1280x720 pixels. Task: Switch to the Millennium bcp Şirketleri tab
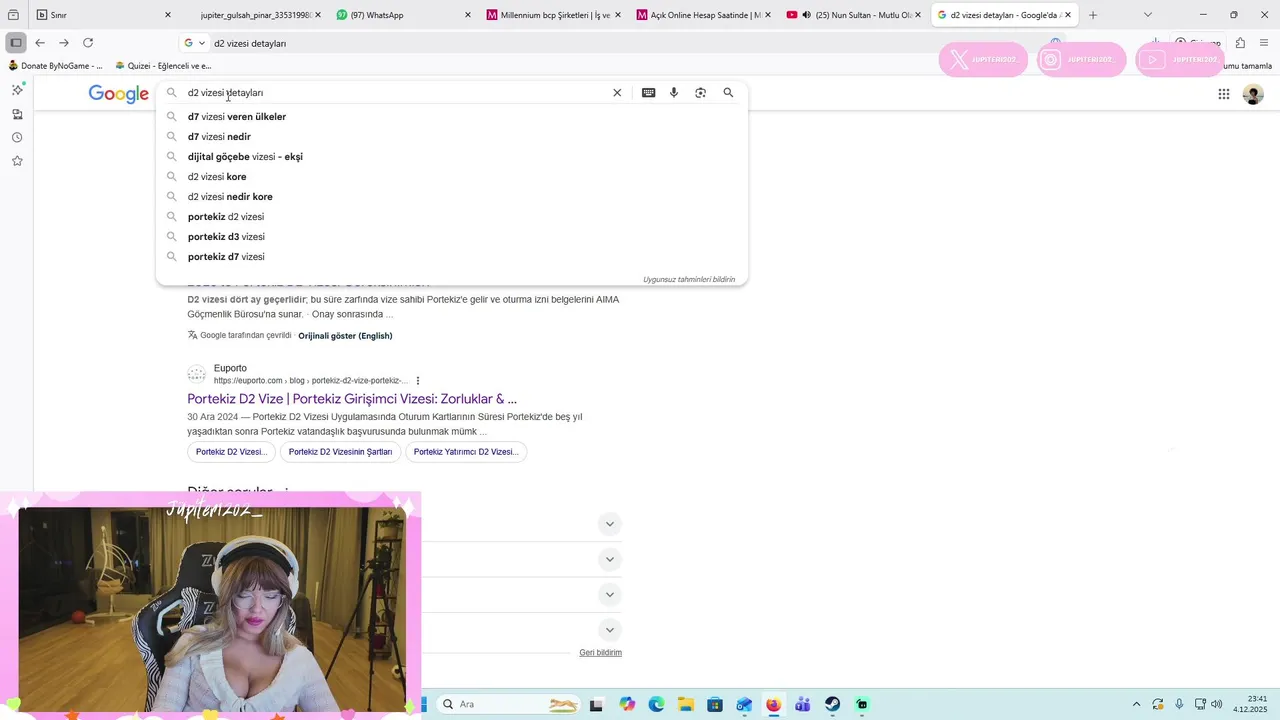pos(555,15)
